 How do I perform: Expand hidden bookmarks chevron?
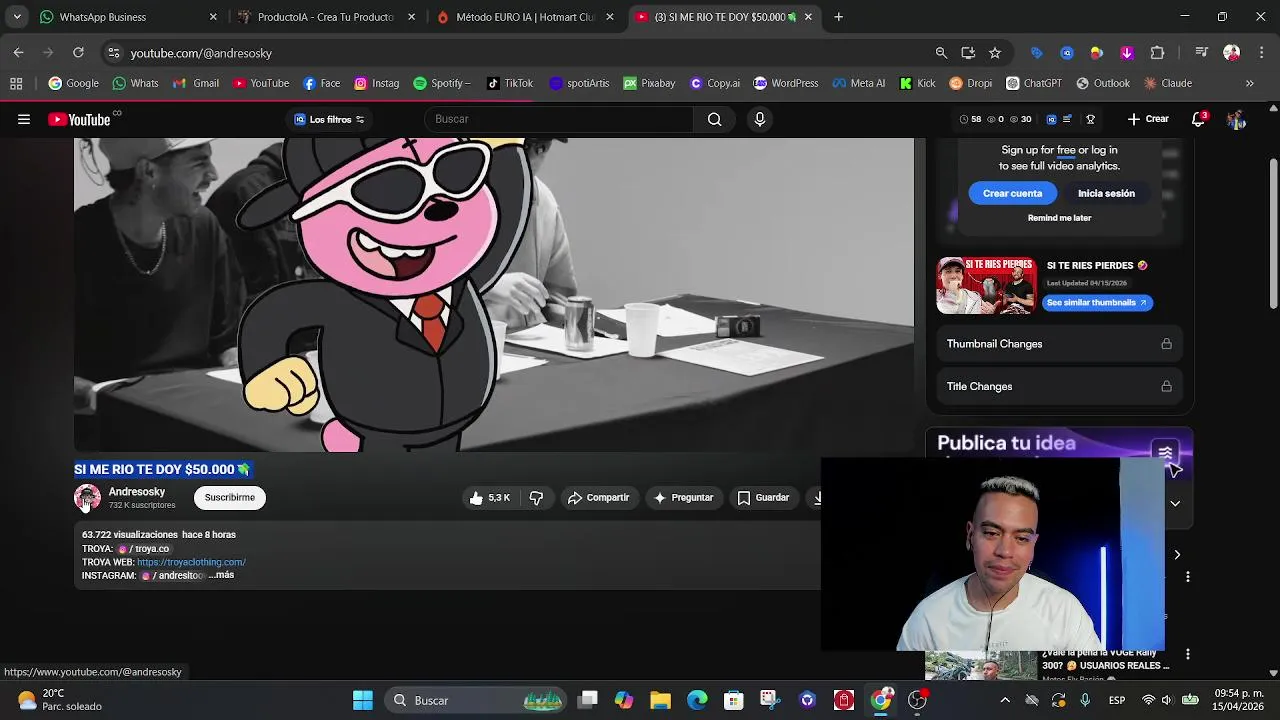point(1249,83)
